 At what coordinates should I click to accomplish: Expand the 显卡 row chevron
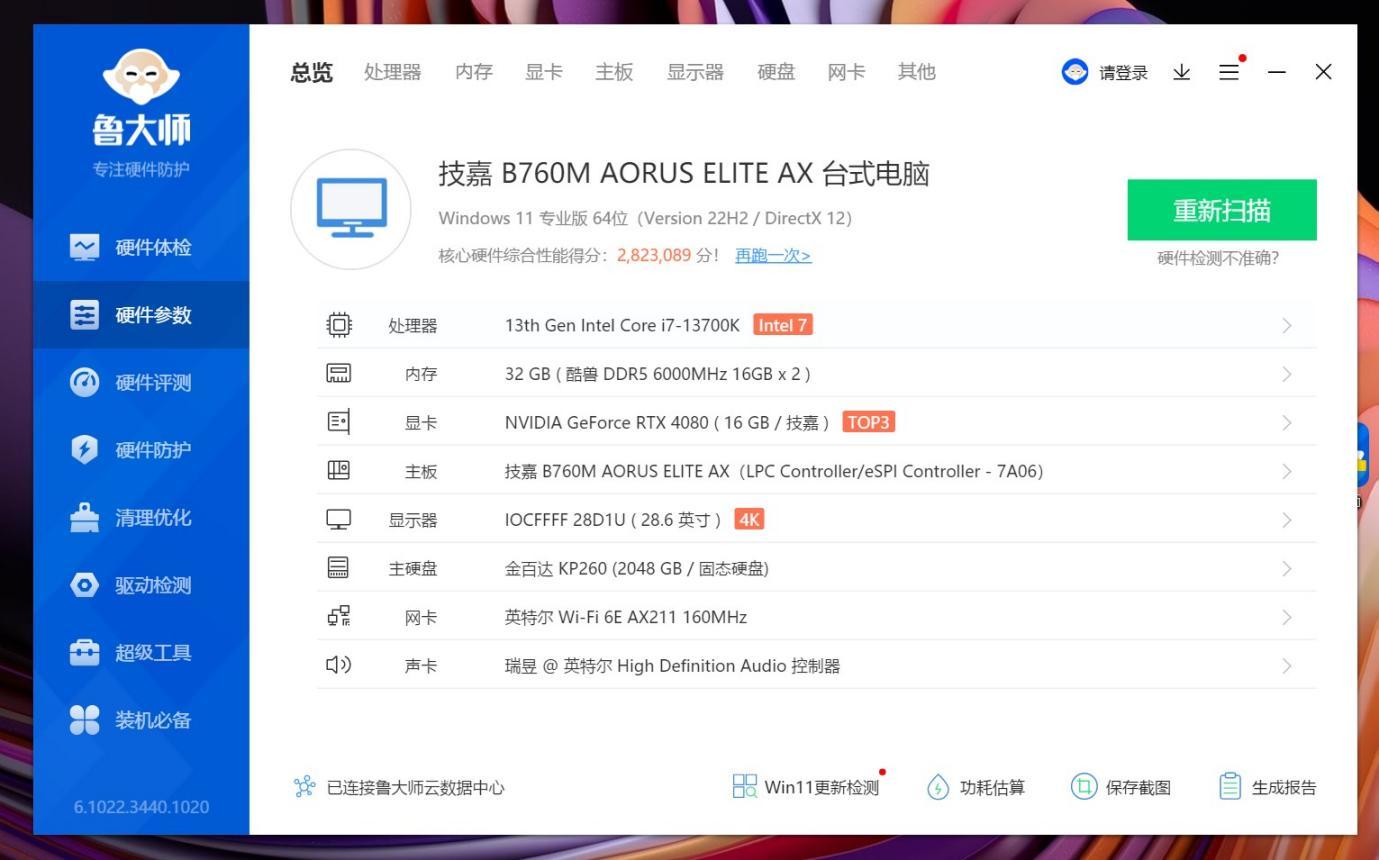pos(1287,422)
